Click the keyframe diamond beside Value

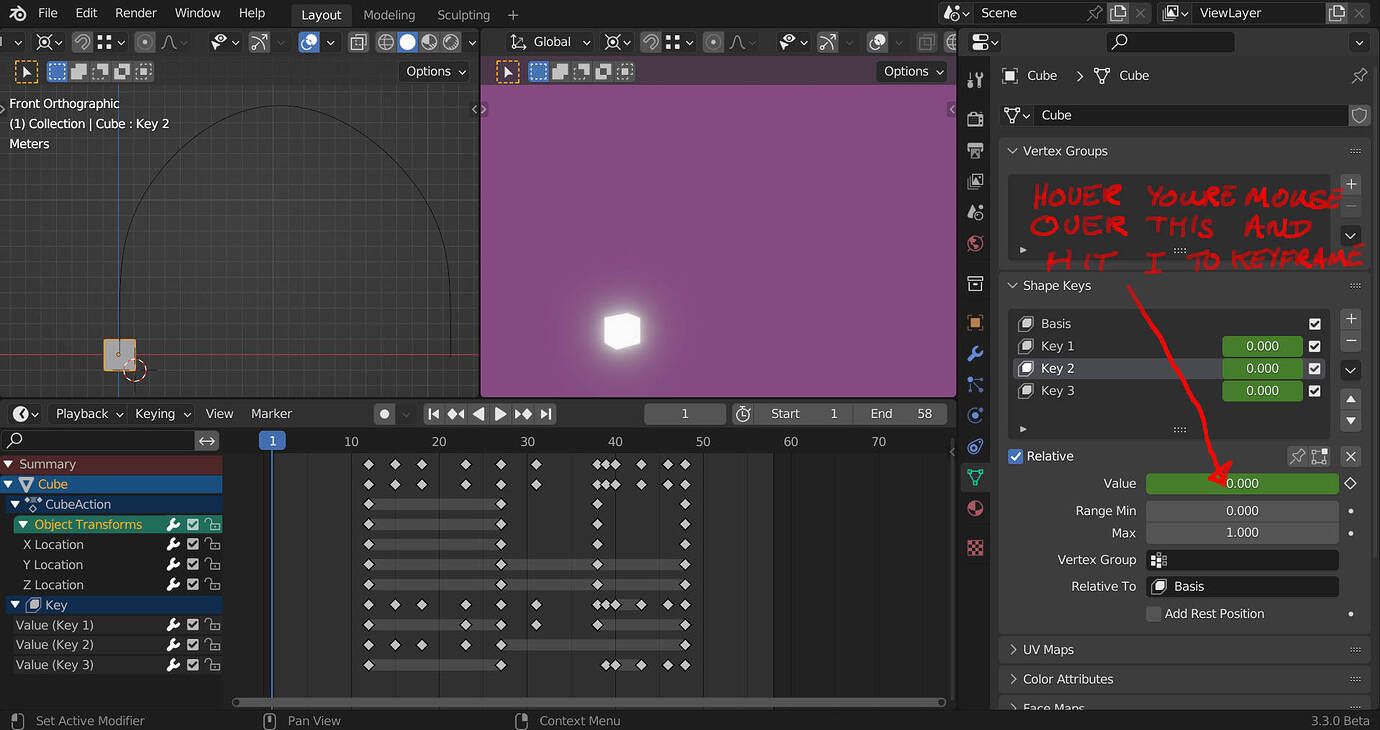click(x=1351, y=483)
